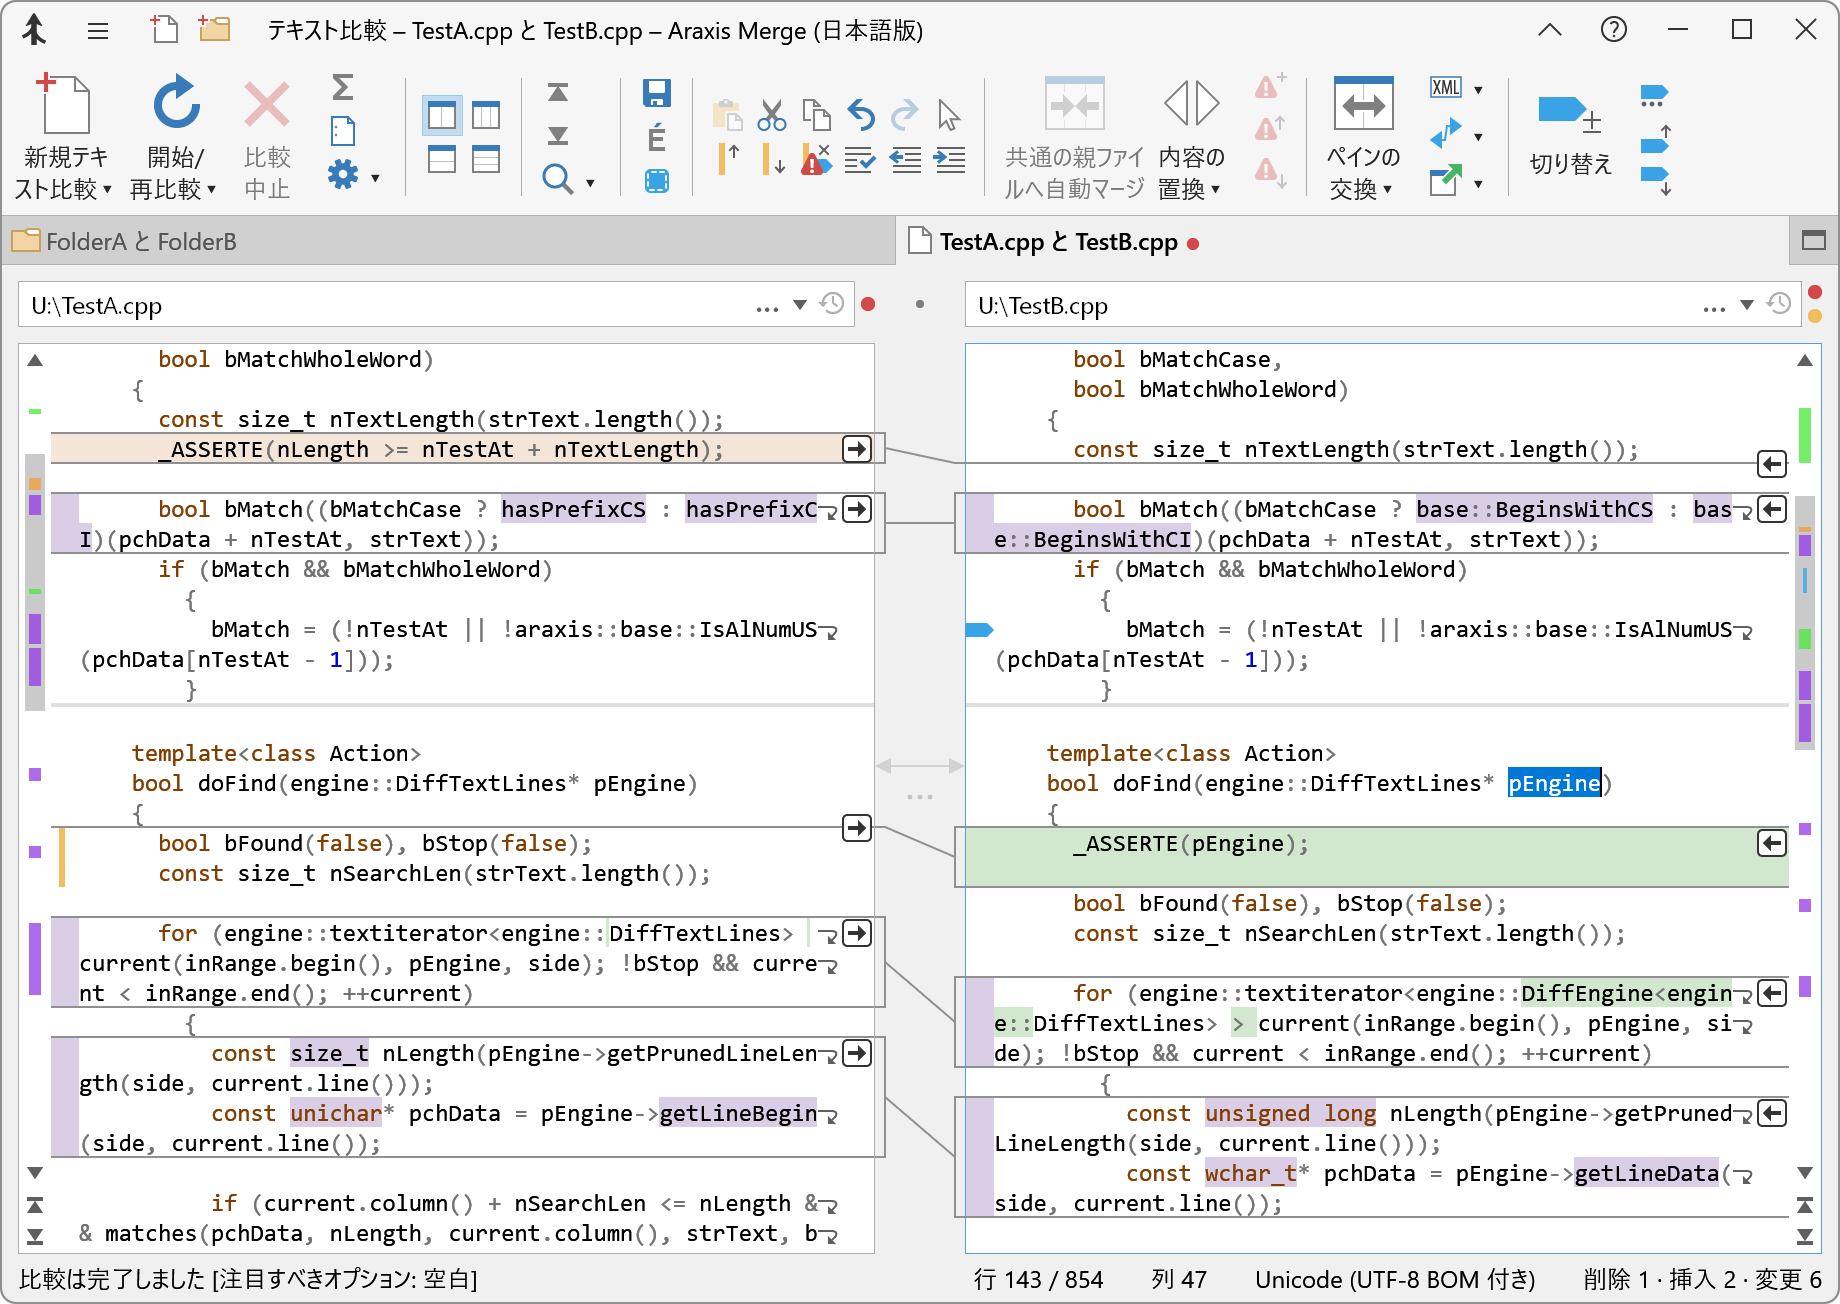1840x1304 pixels.
Task: Expand the settings gear dropdown arrow
Action: pyautogui.click(x=375, y=178)
